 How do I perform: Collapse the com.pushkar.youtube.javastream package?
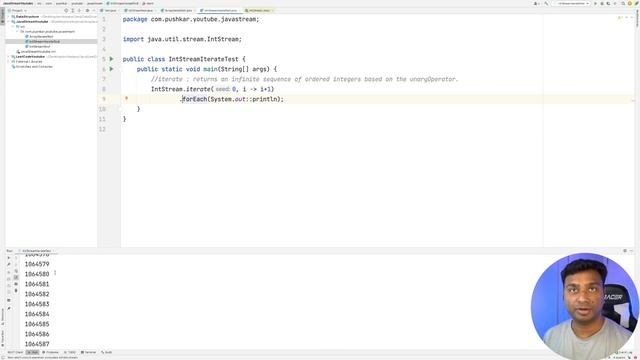18,31
